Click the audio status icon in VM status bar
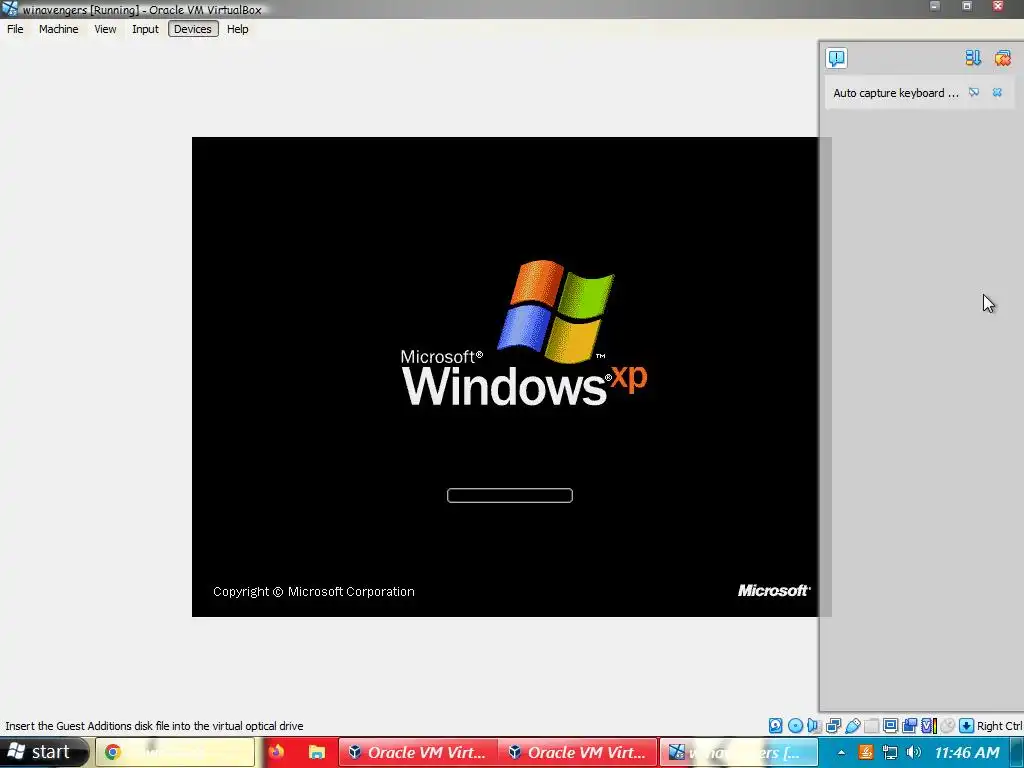 (x=813, y=726)
